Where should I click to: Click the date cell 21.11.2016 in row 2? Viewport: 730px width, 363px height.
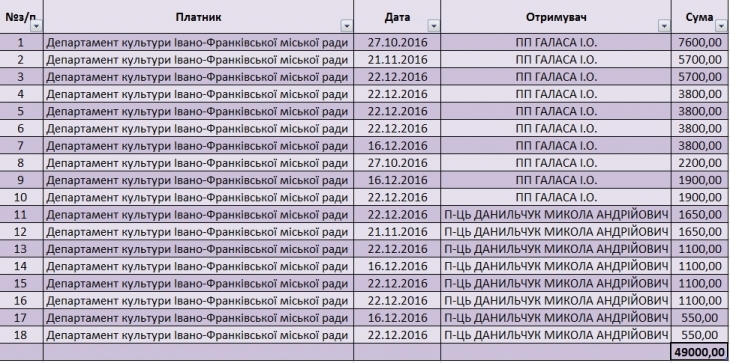[397, 60]
